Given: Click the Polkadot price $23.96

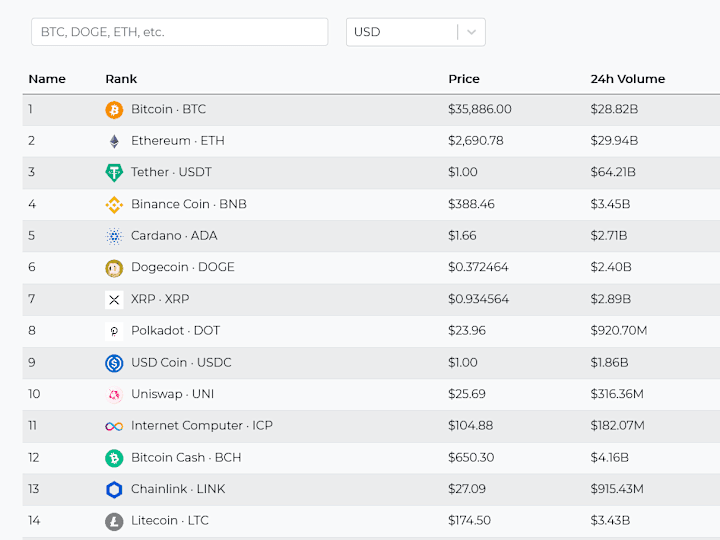Looking at the screenshot, I should click(x=467, y=331).
